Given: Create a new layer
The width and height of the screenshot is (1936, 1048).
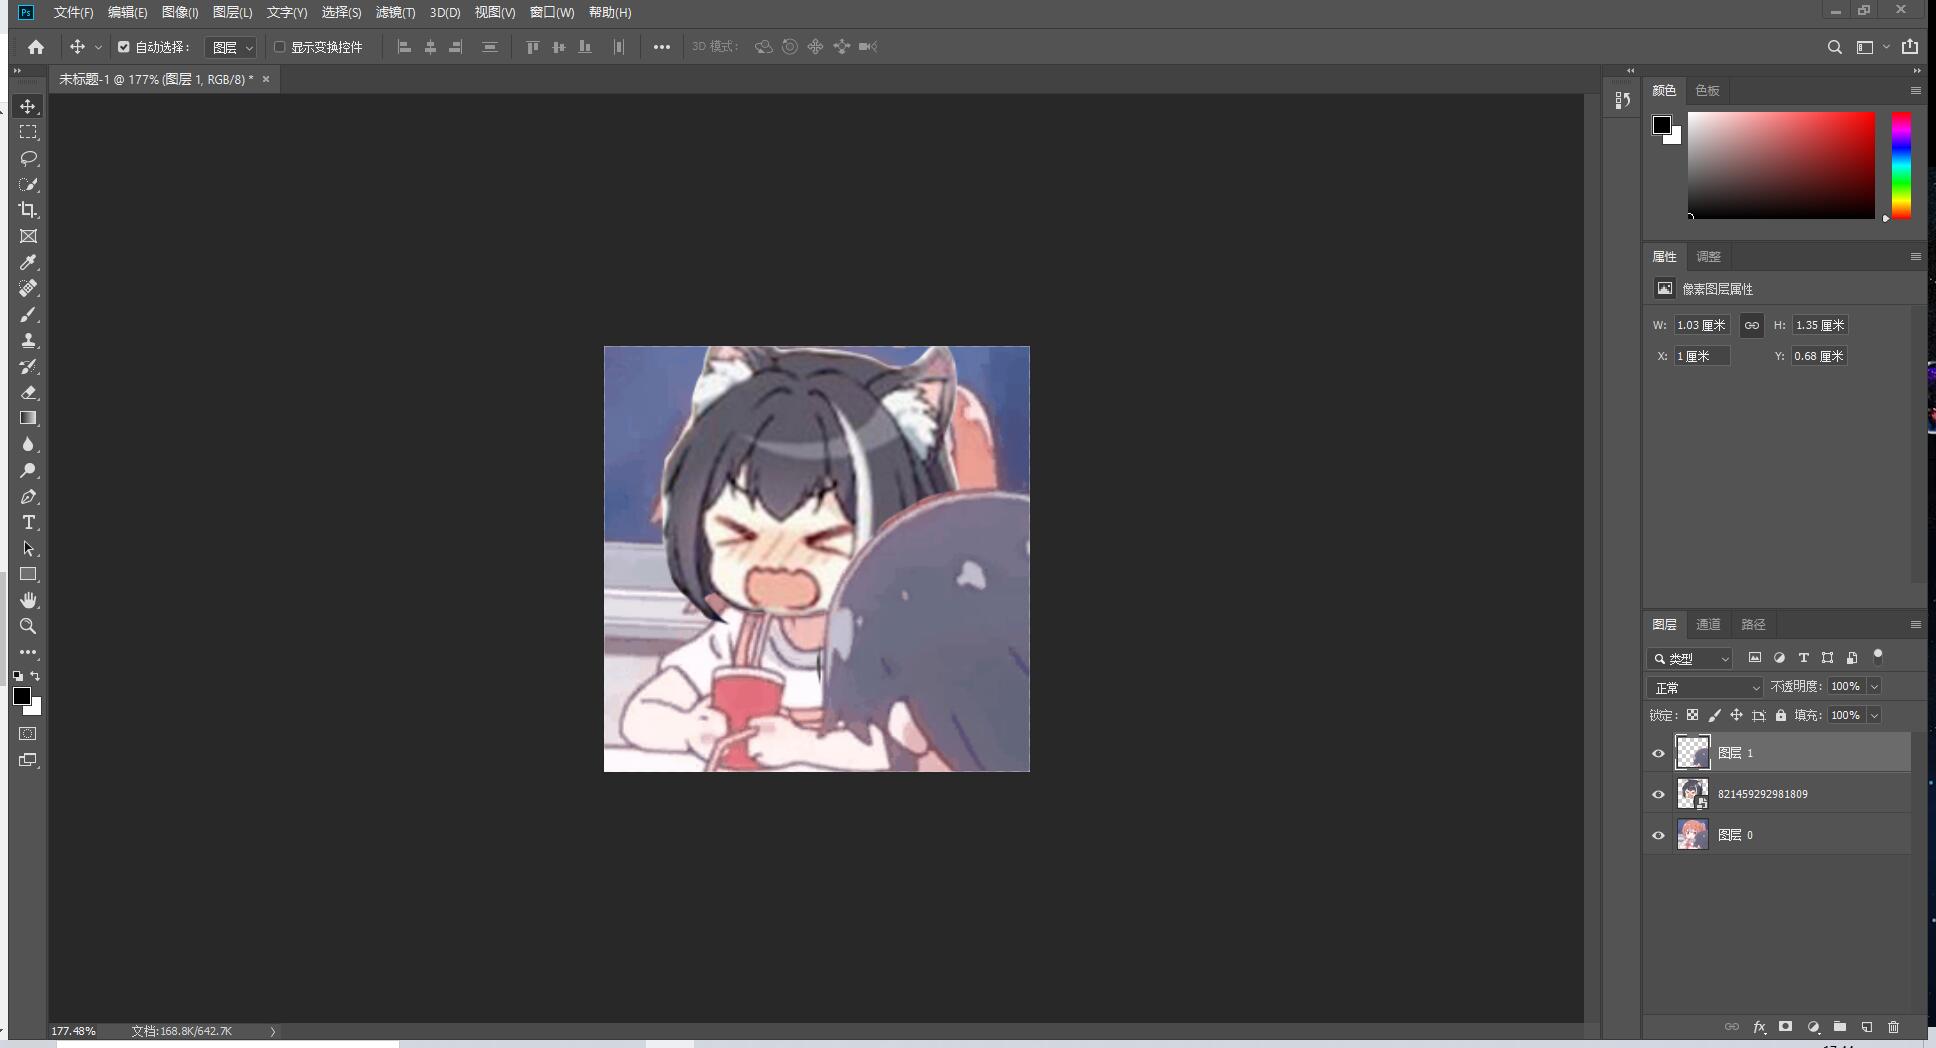Looking at the screenshot, I should (1867, 1027).
